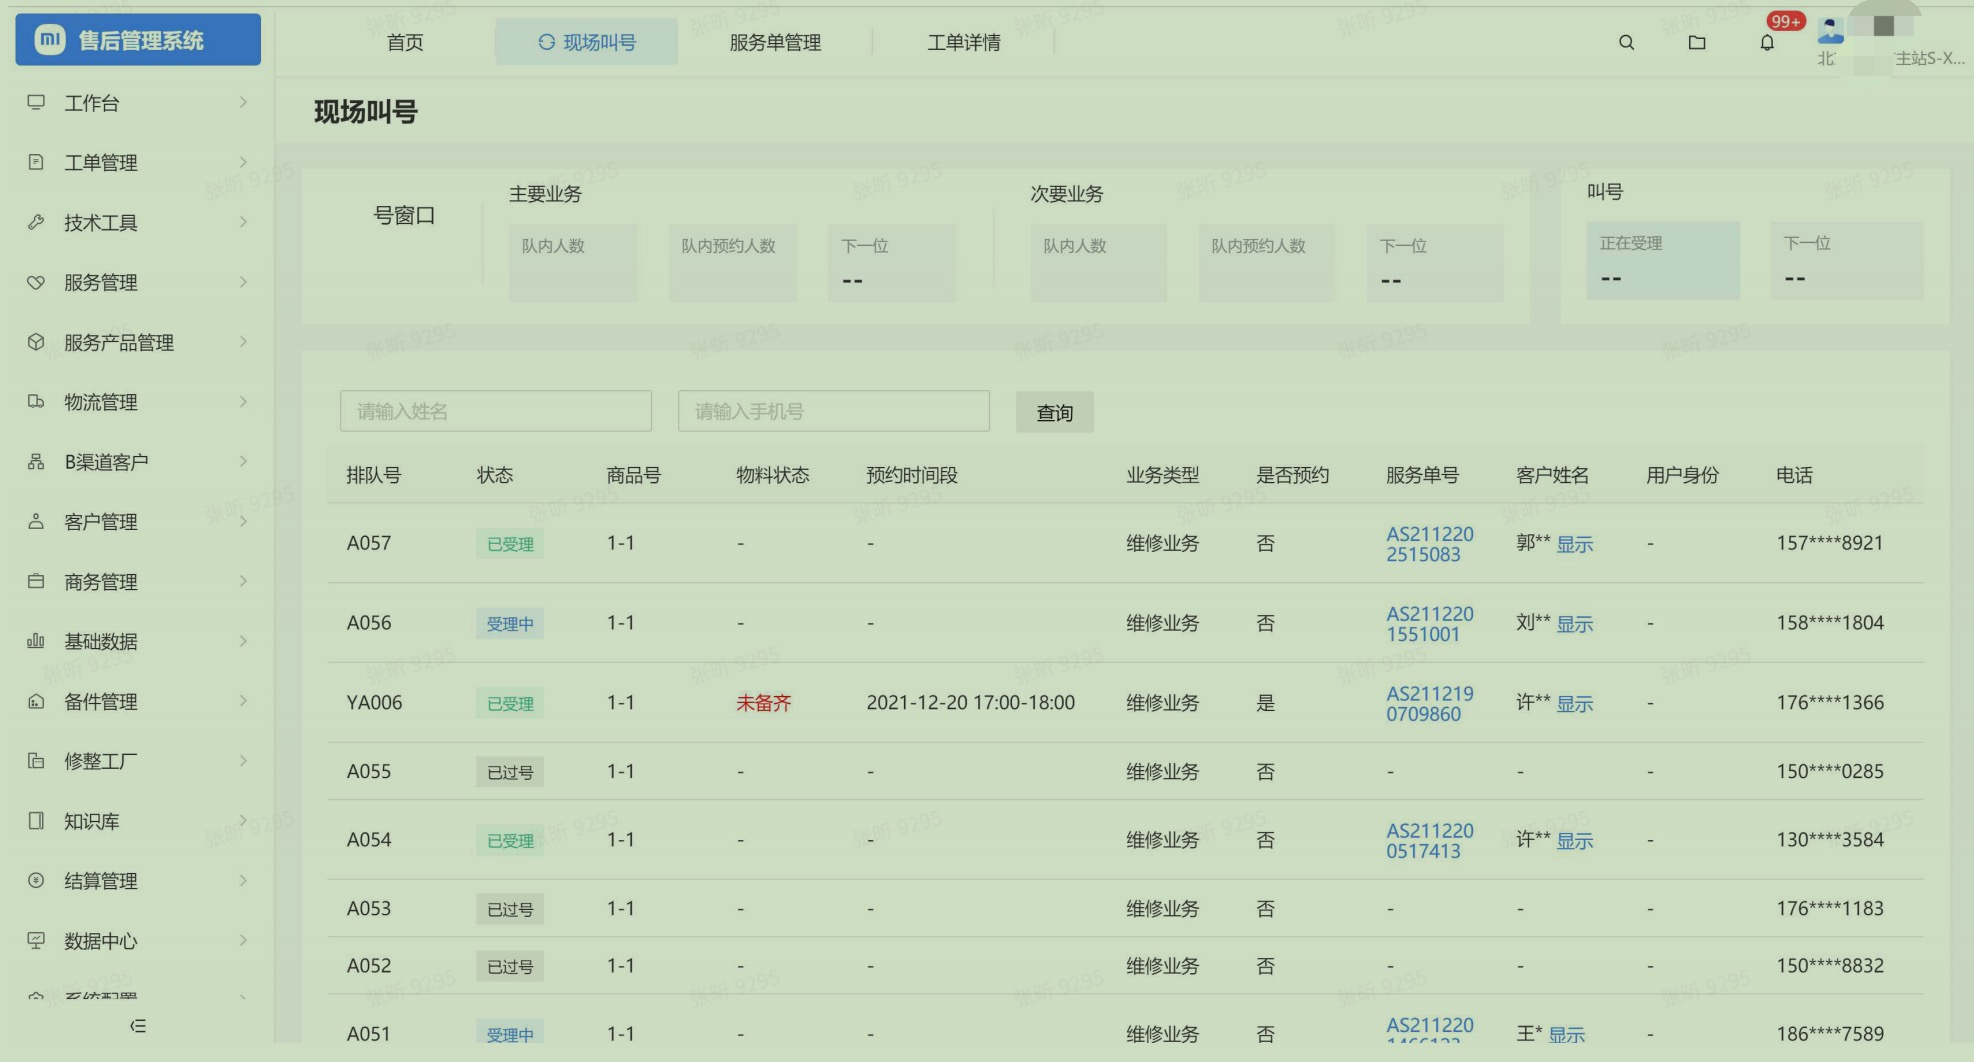Click the 服务管理 heart icon
The width and height of the screenshot is (1974, 1062).
[36, 282]
